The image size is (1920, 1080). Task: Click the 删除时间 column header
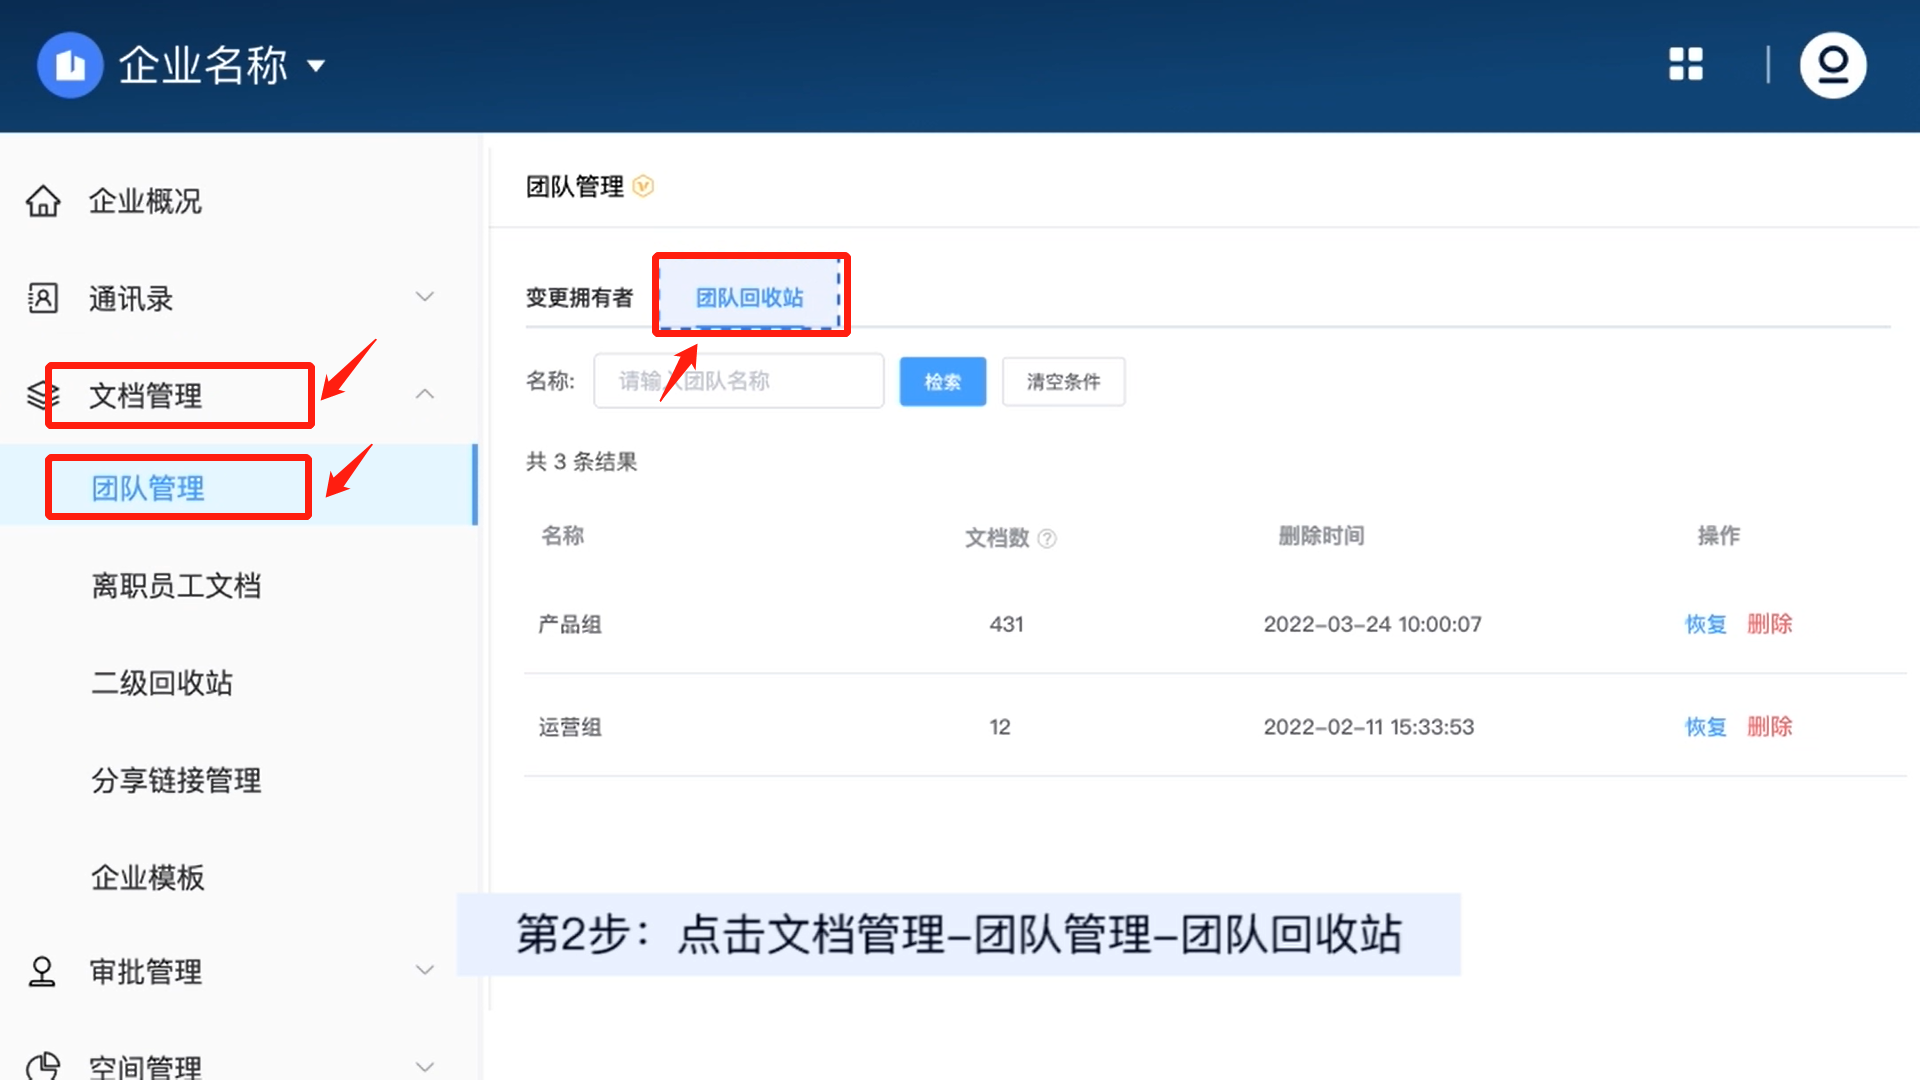(x=1321, y=536)
